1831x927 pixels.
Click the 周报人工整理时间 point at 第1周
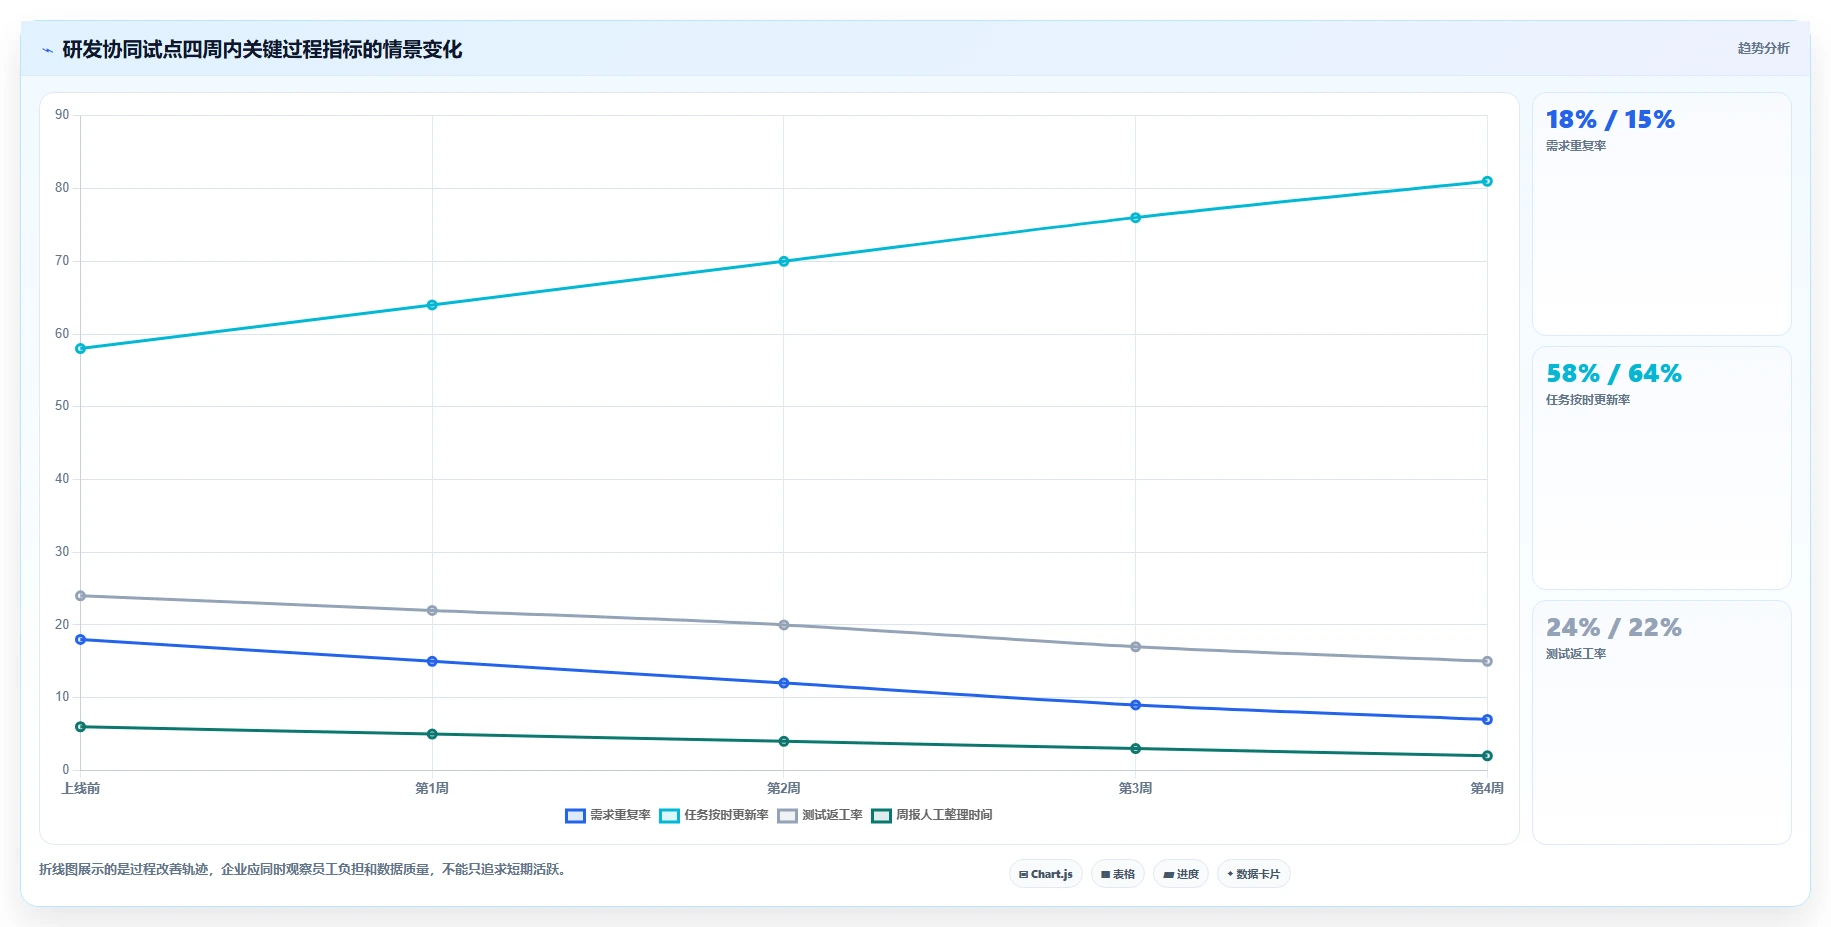pyautogui.click(x=432, y=734)
